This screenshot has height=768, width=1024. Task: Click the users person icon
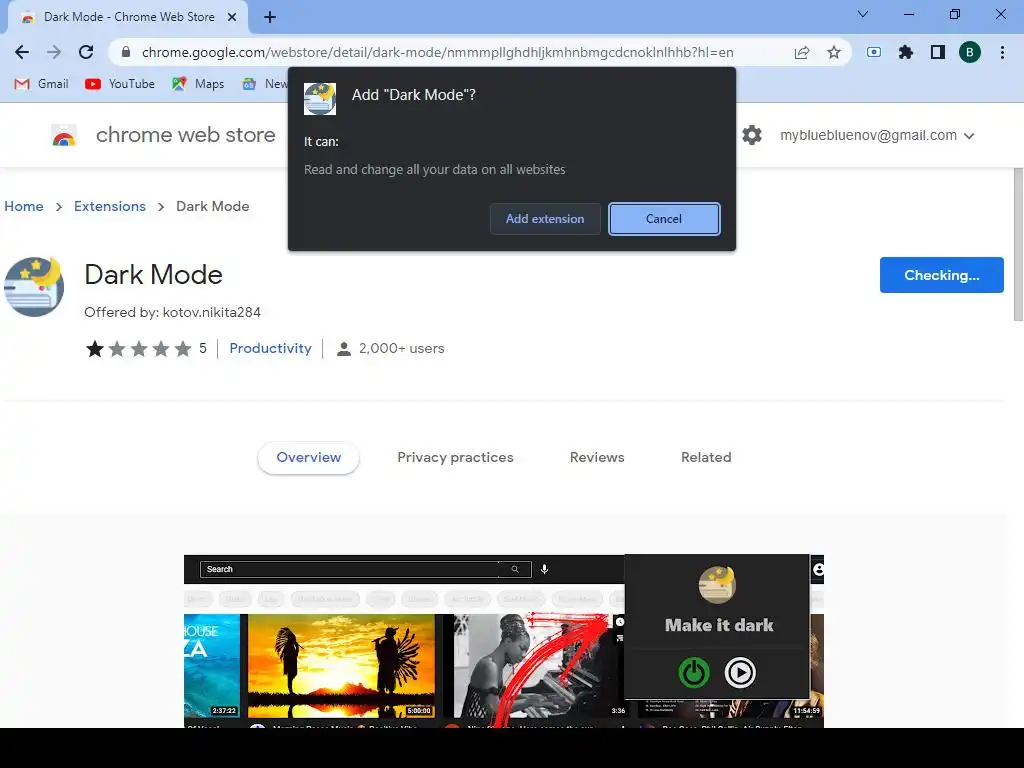[x=344, y=349]
